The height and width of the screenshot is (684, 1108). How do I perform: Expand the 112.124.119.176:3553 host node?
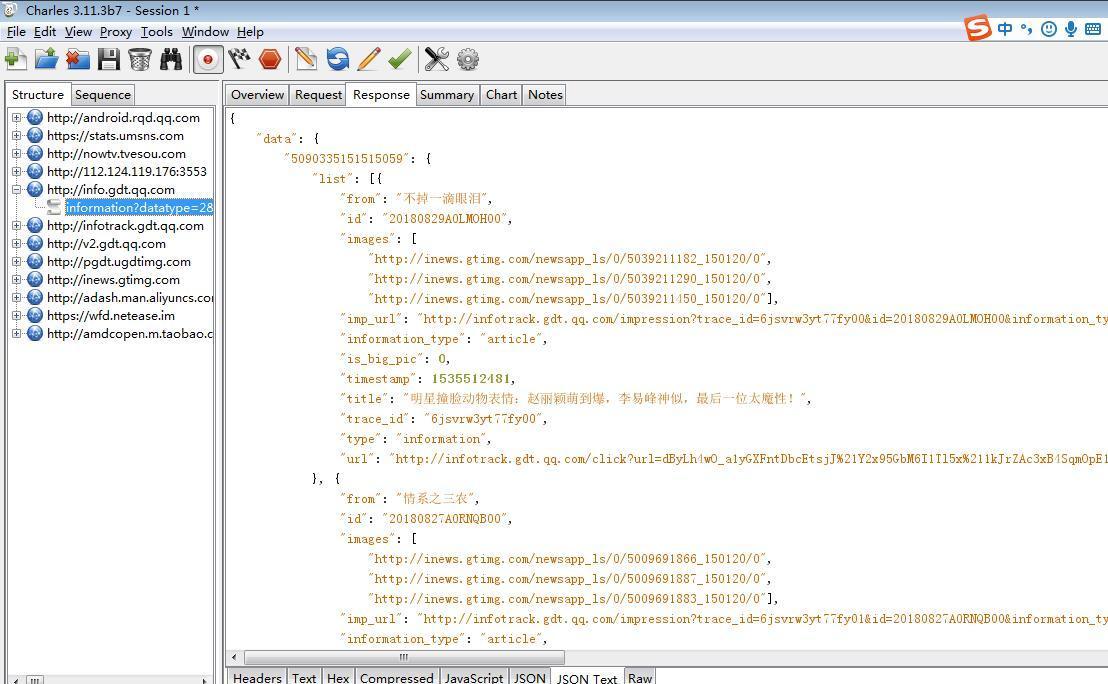[x=16, y=172]
